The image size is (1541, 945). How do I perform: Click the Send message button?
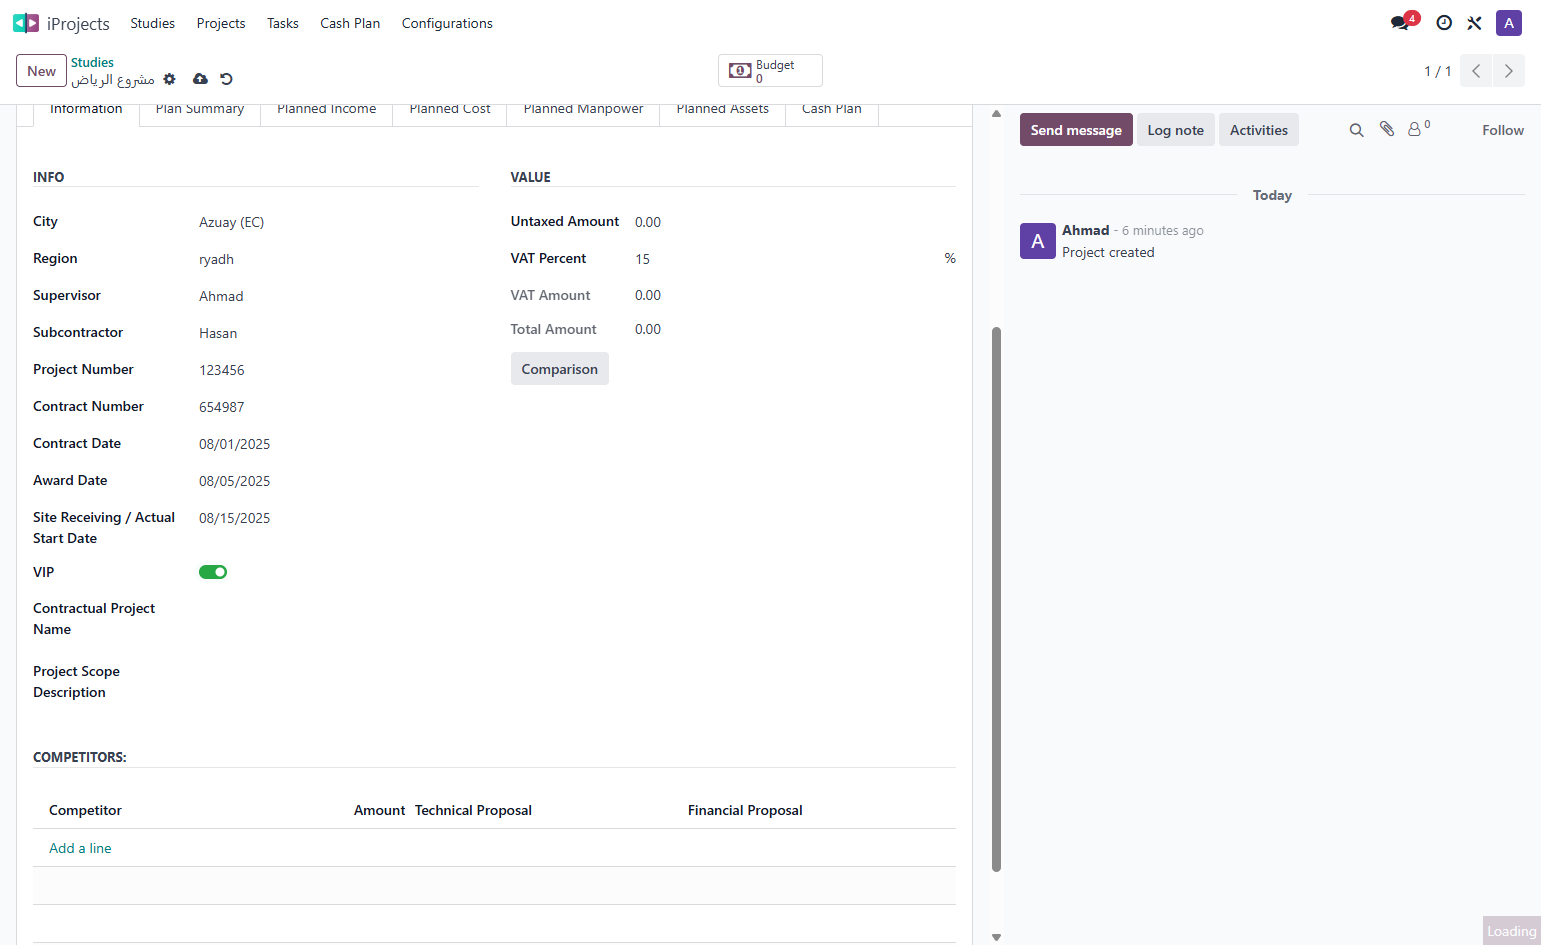pyautogui.click(x=1076, y=130)
